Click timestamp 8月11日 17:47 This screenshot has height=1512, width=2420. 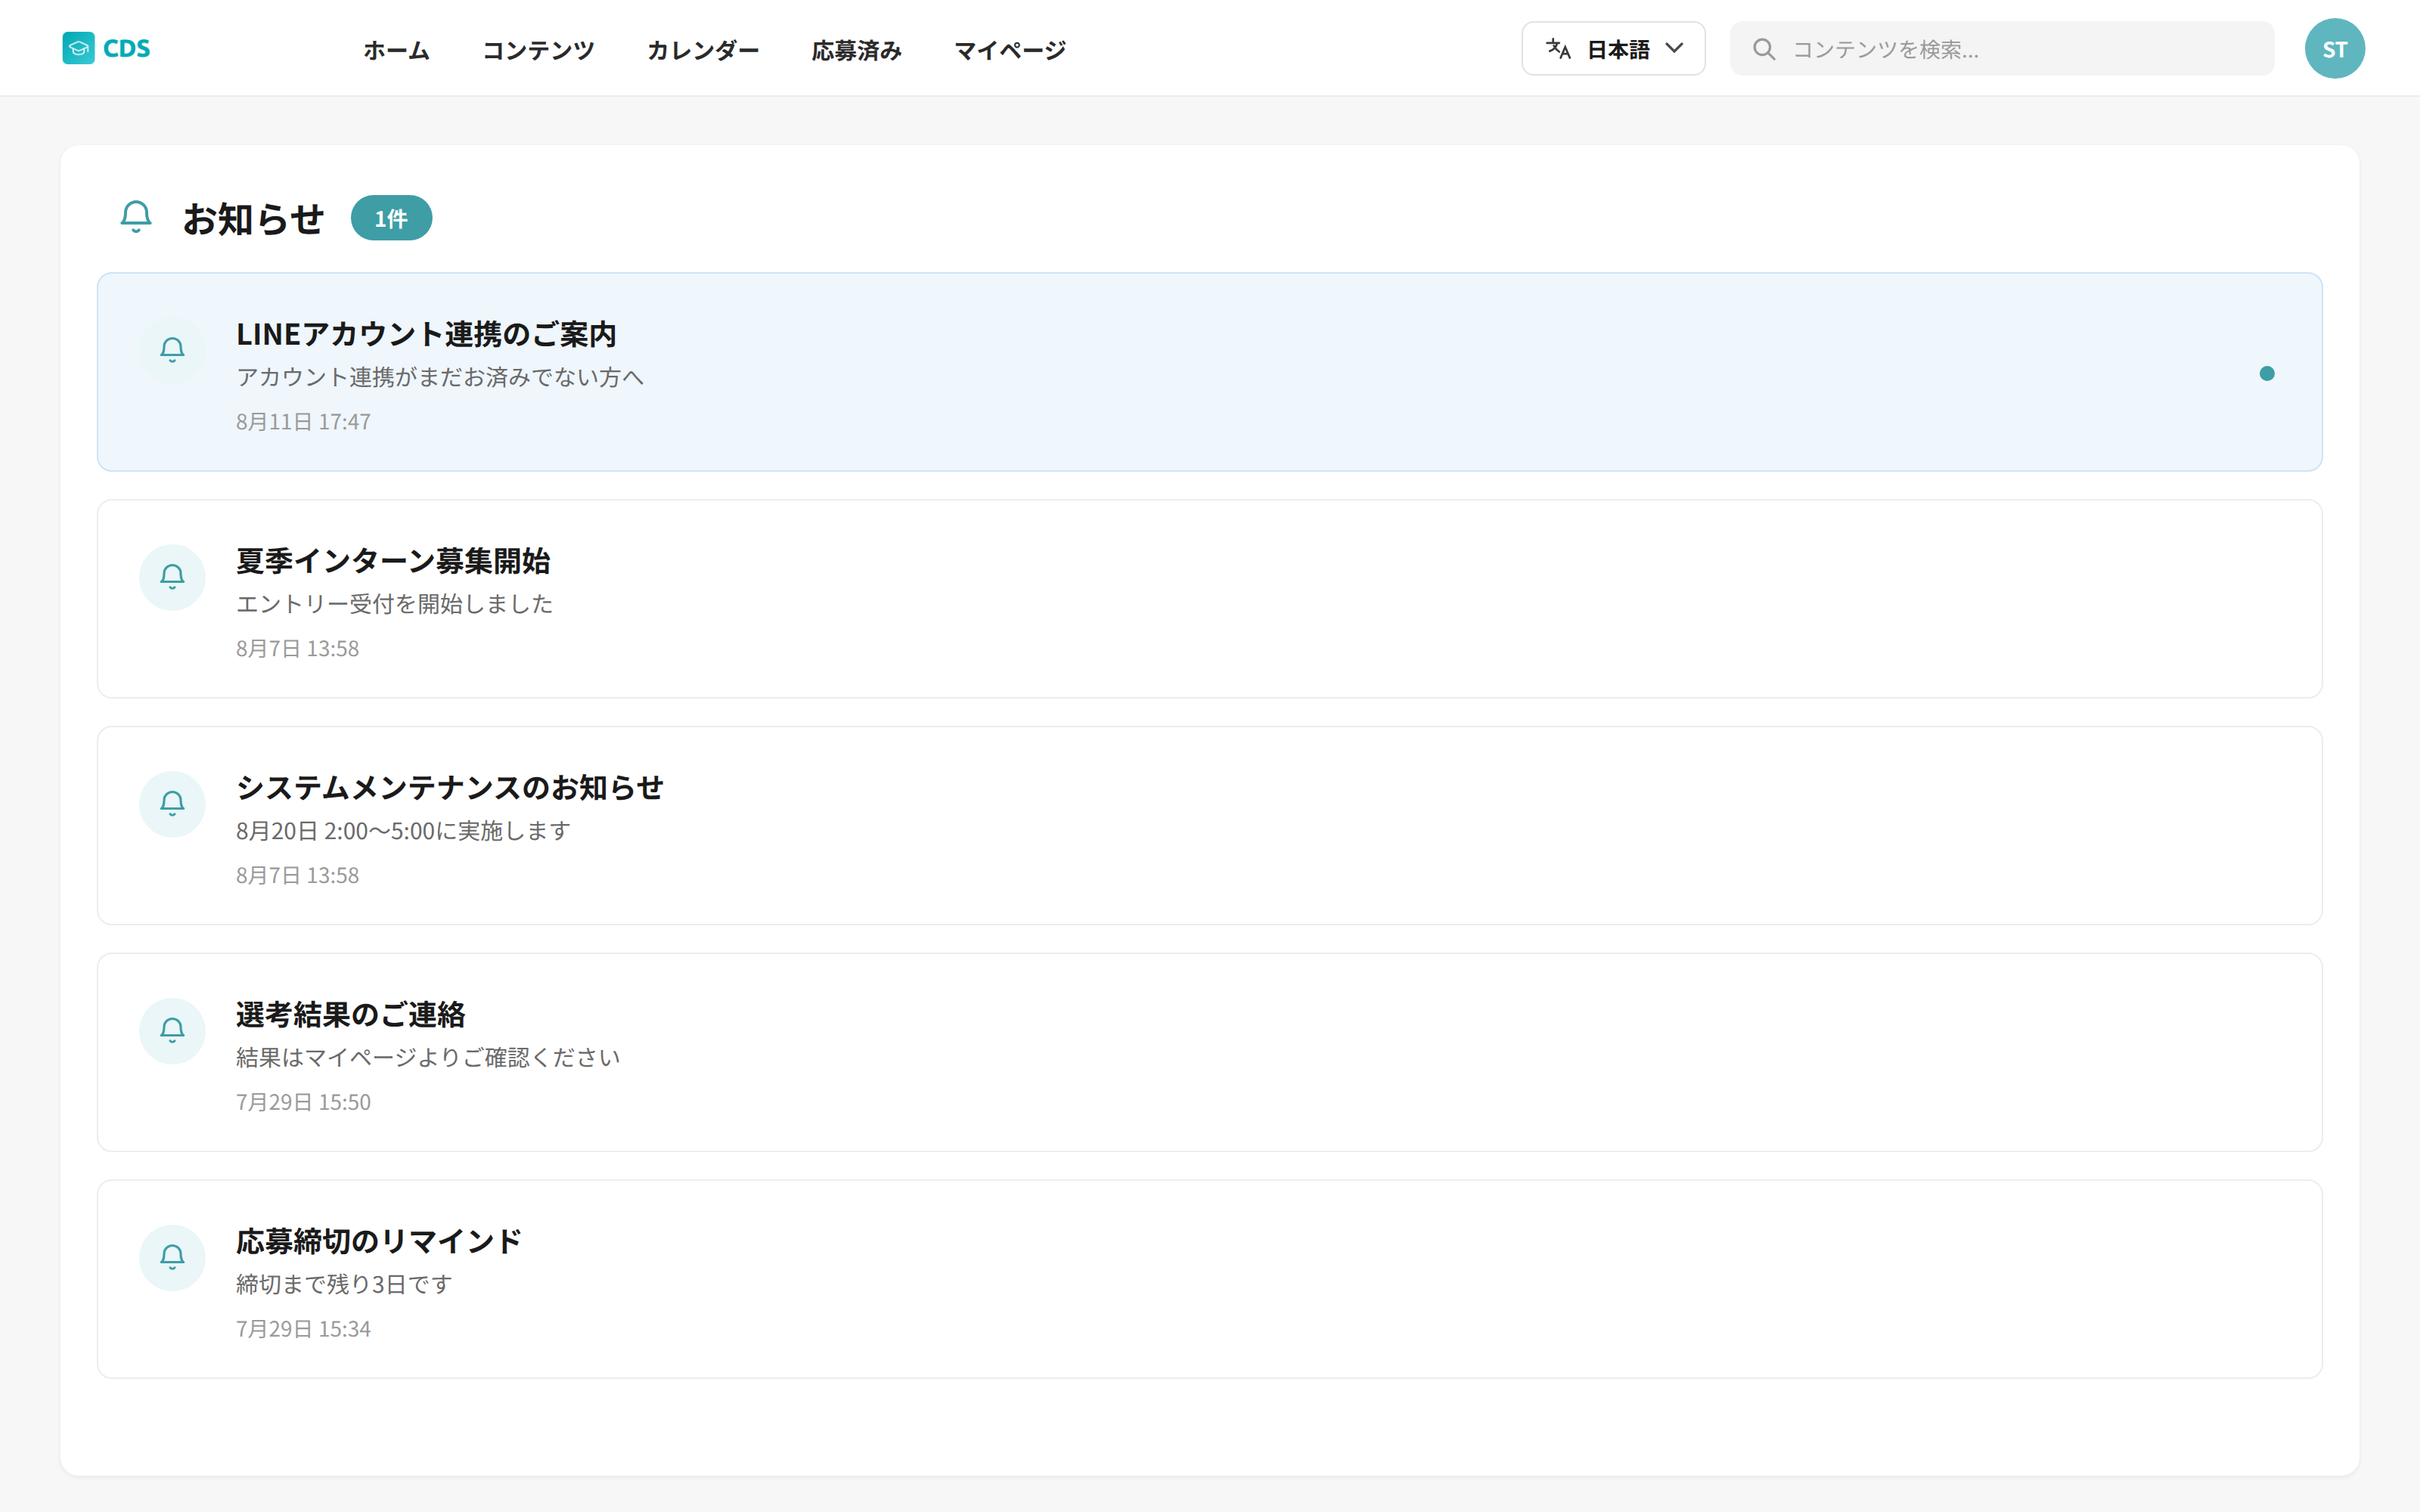pos(303,422)
